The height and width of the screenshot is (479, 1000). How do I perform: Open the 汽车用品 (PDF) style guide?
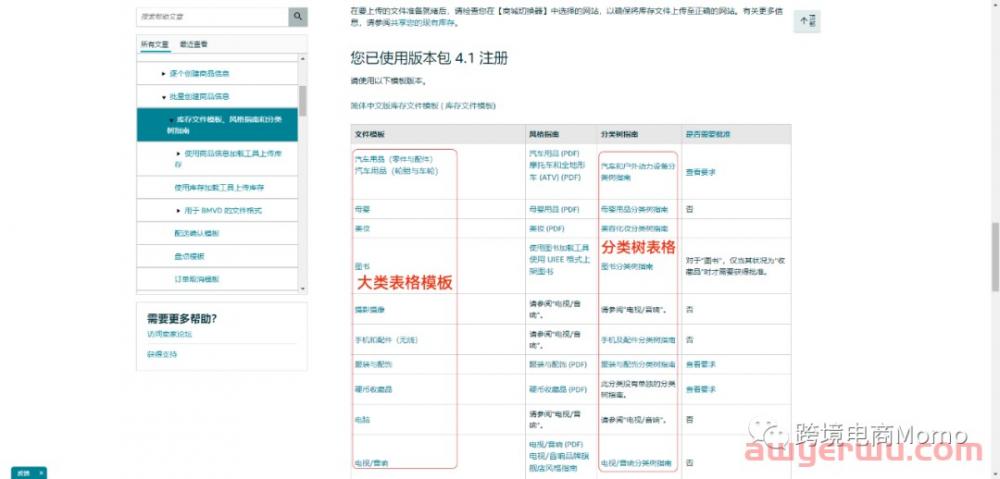coord(554,154)
